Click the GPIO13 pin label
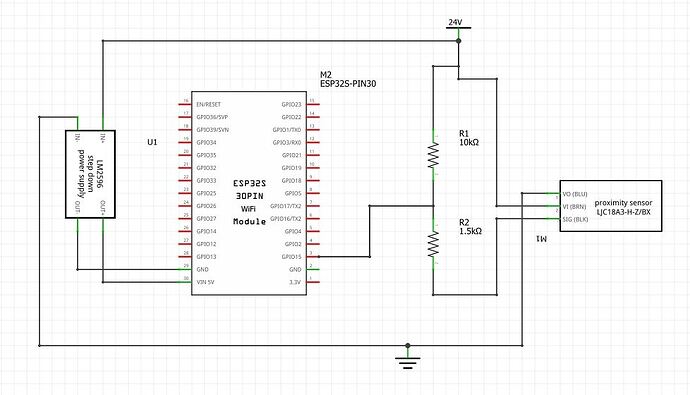Screen dimensions: 690x395 click(206, 257)
